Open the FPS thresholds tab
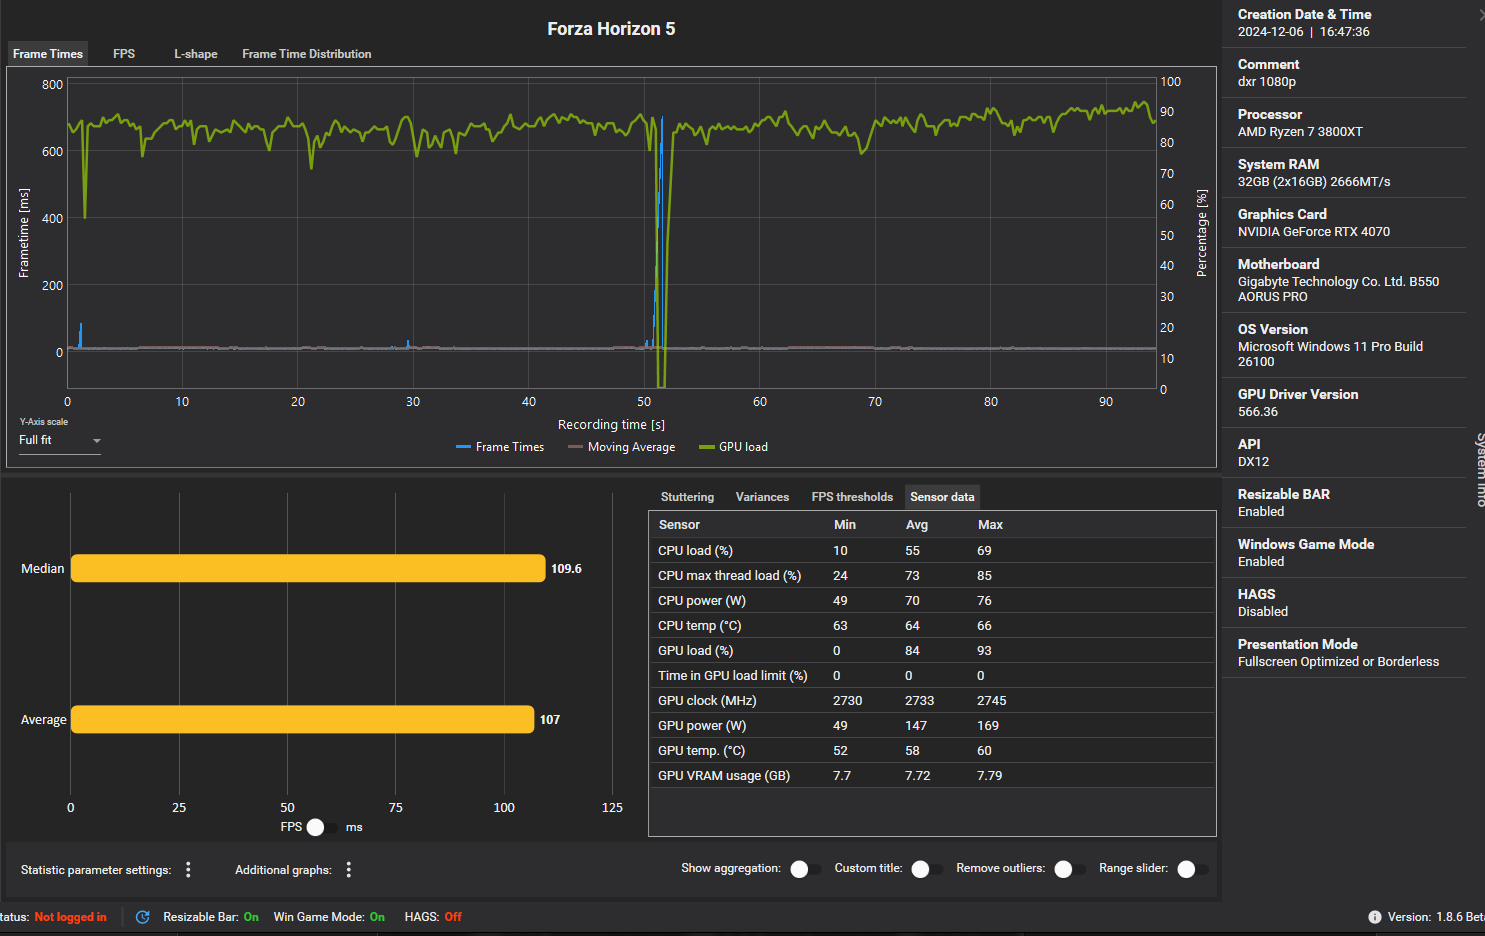1485x936 pixels. coord(852,497)
